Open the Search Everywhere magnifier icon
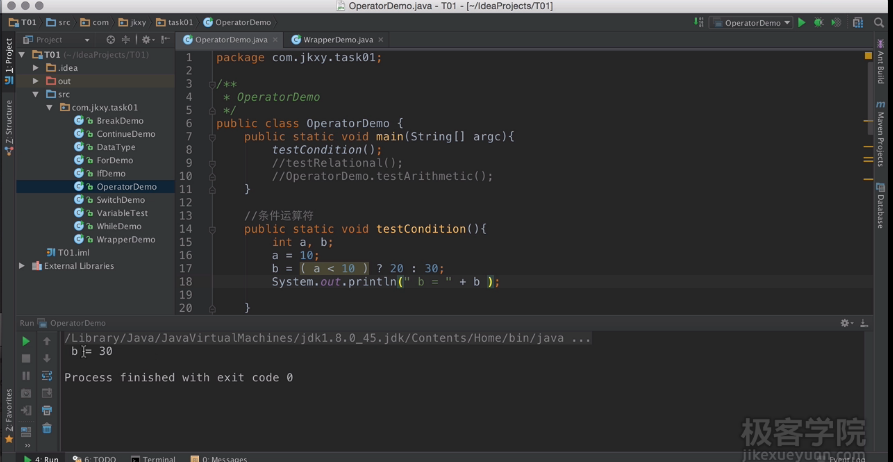893x462 pixels. [881, 22]
